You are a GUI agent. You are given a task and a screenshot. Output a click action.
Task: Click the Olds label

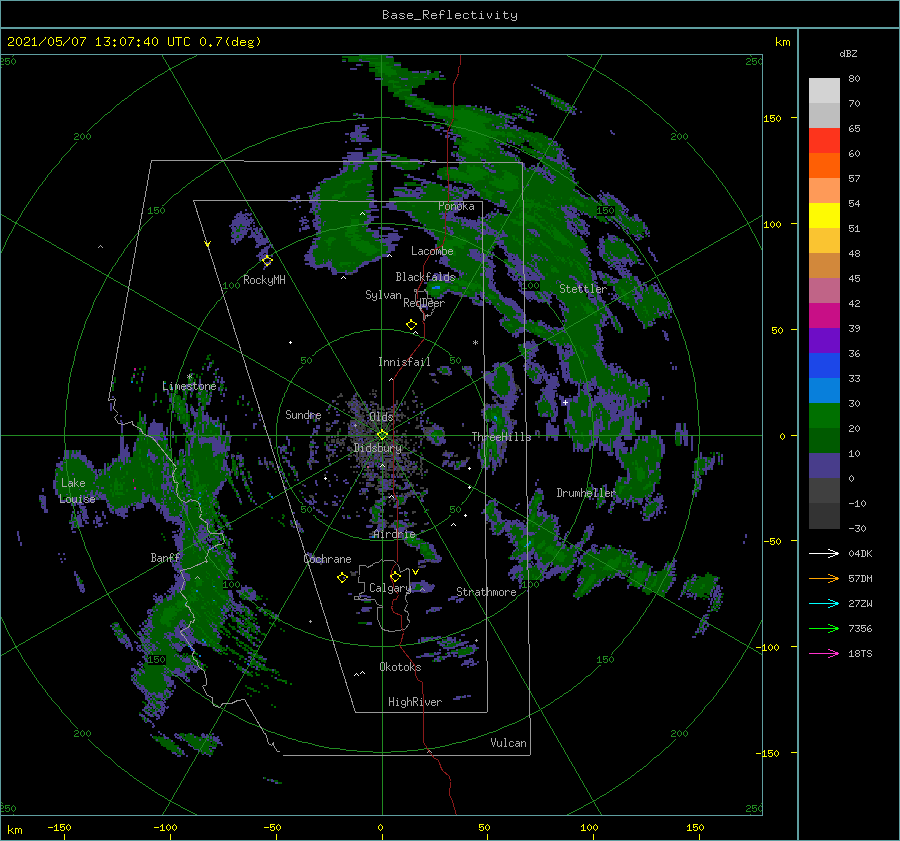click(x=381, y=417)
